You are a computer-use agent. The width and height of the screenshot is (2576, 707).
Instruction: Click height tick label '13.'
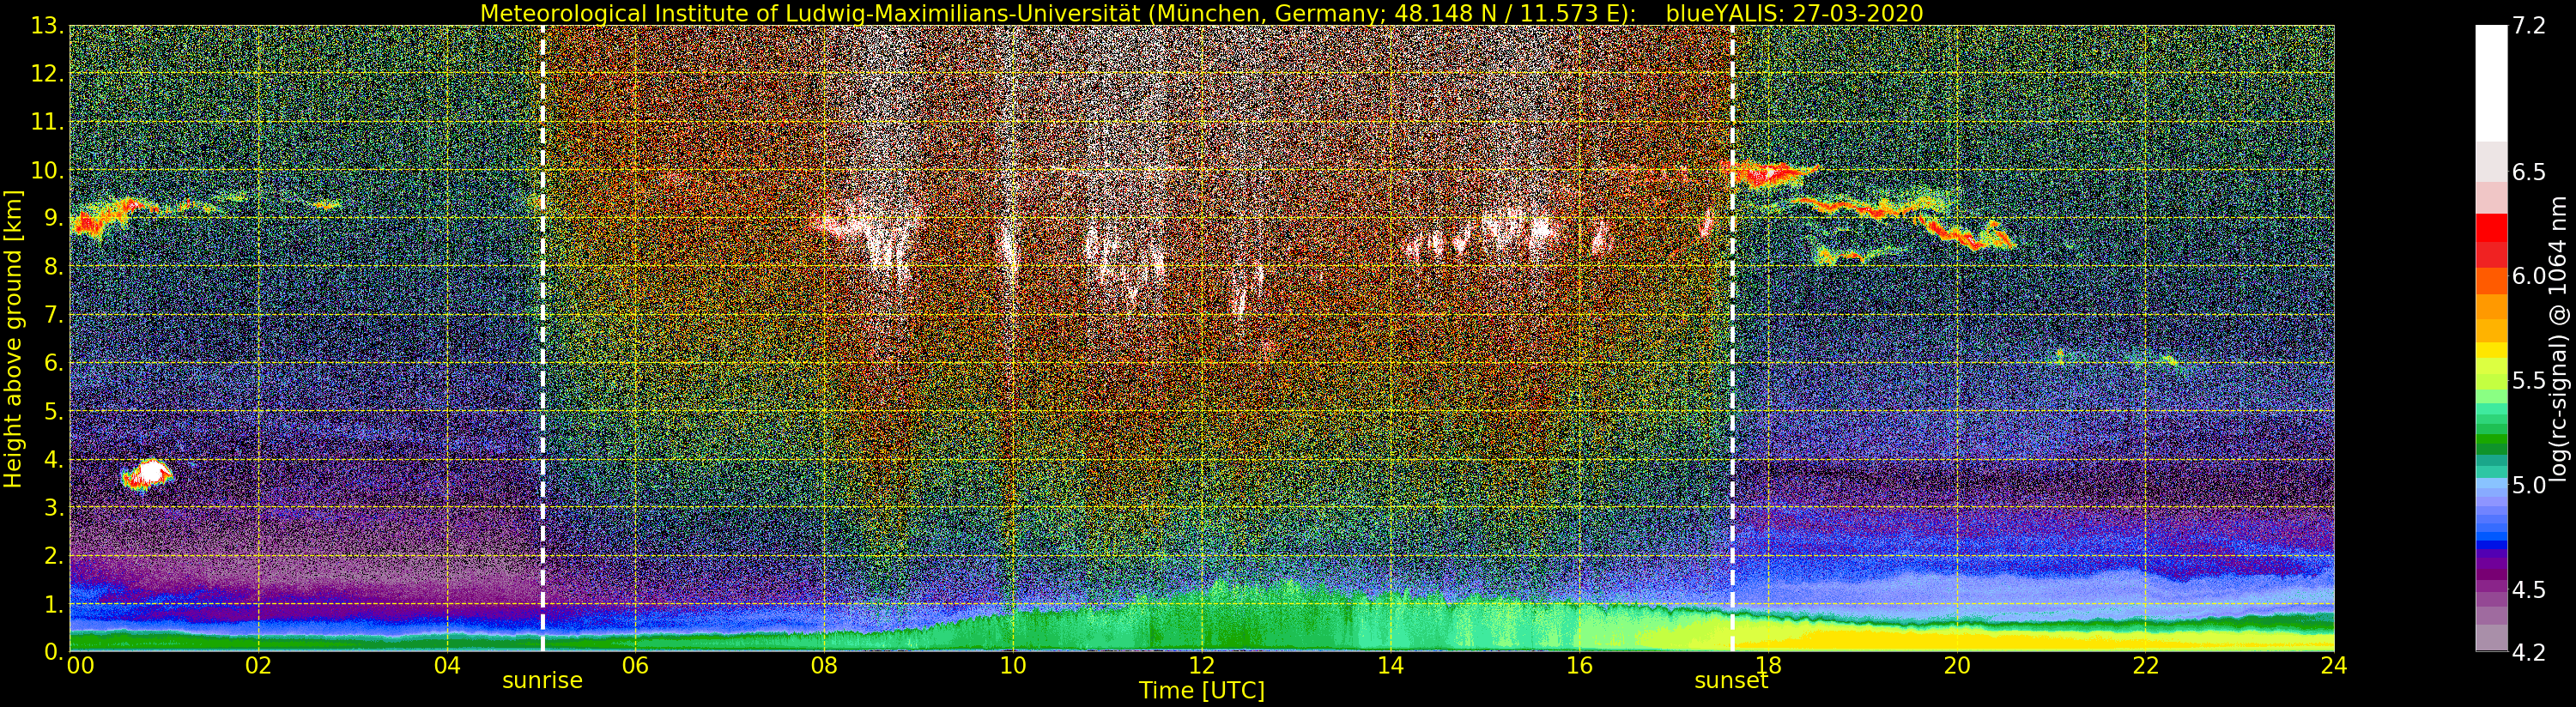(48, 26)
